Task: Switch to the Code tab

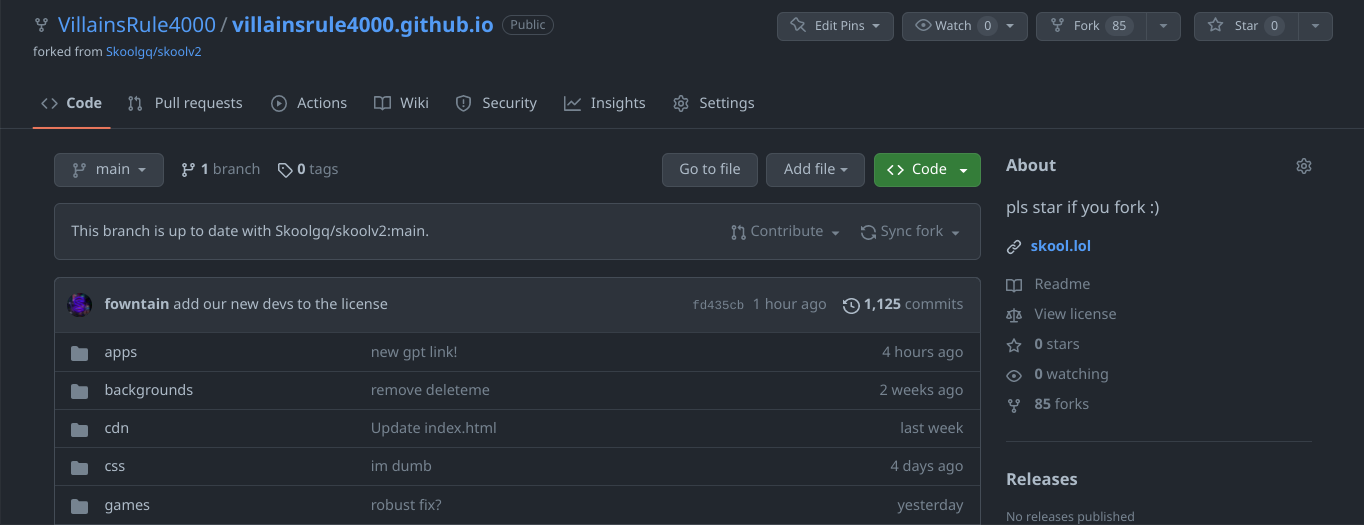Action: click(71, 103)
